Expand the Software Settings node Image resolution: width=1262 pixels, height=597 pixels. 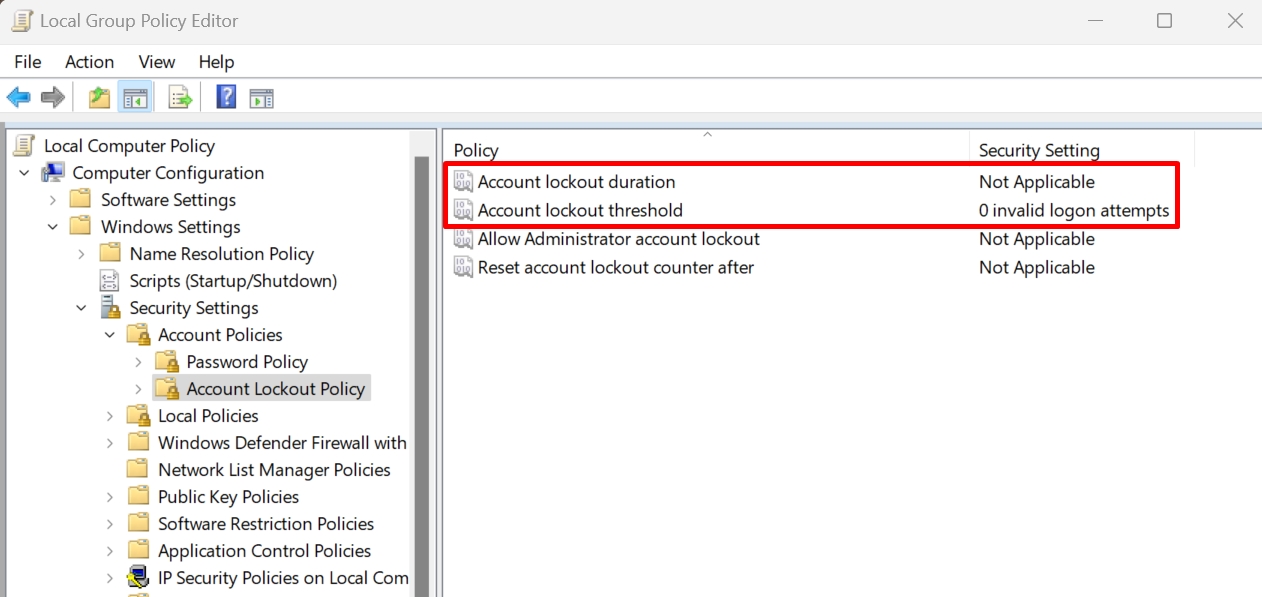pyautogui.click(x=53, y=200)
